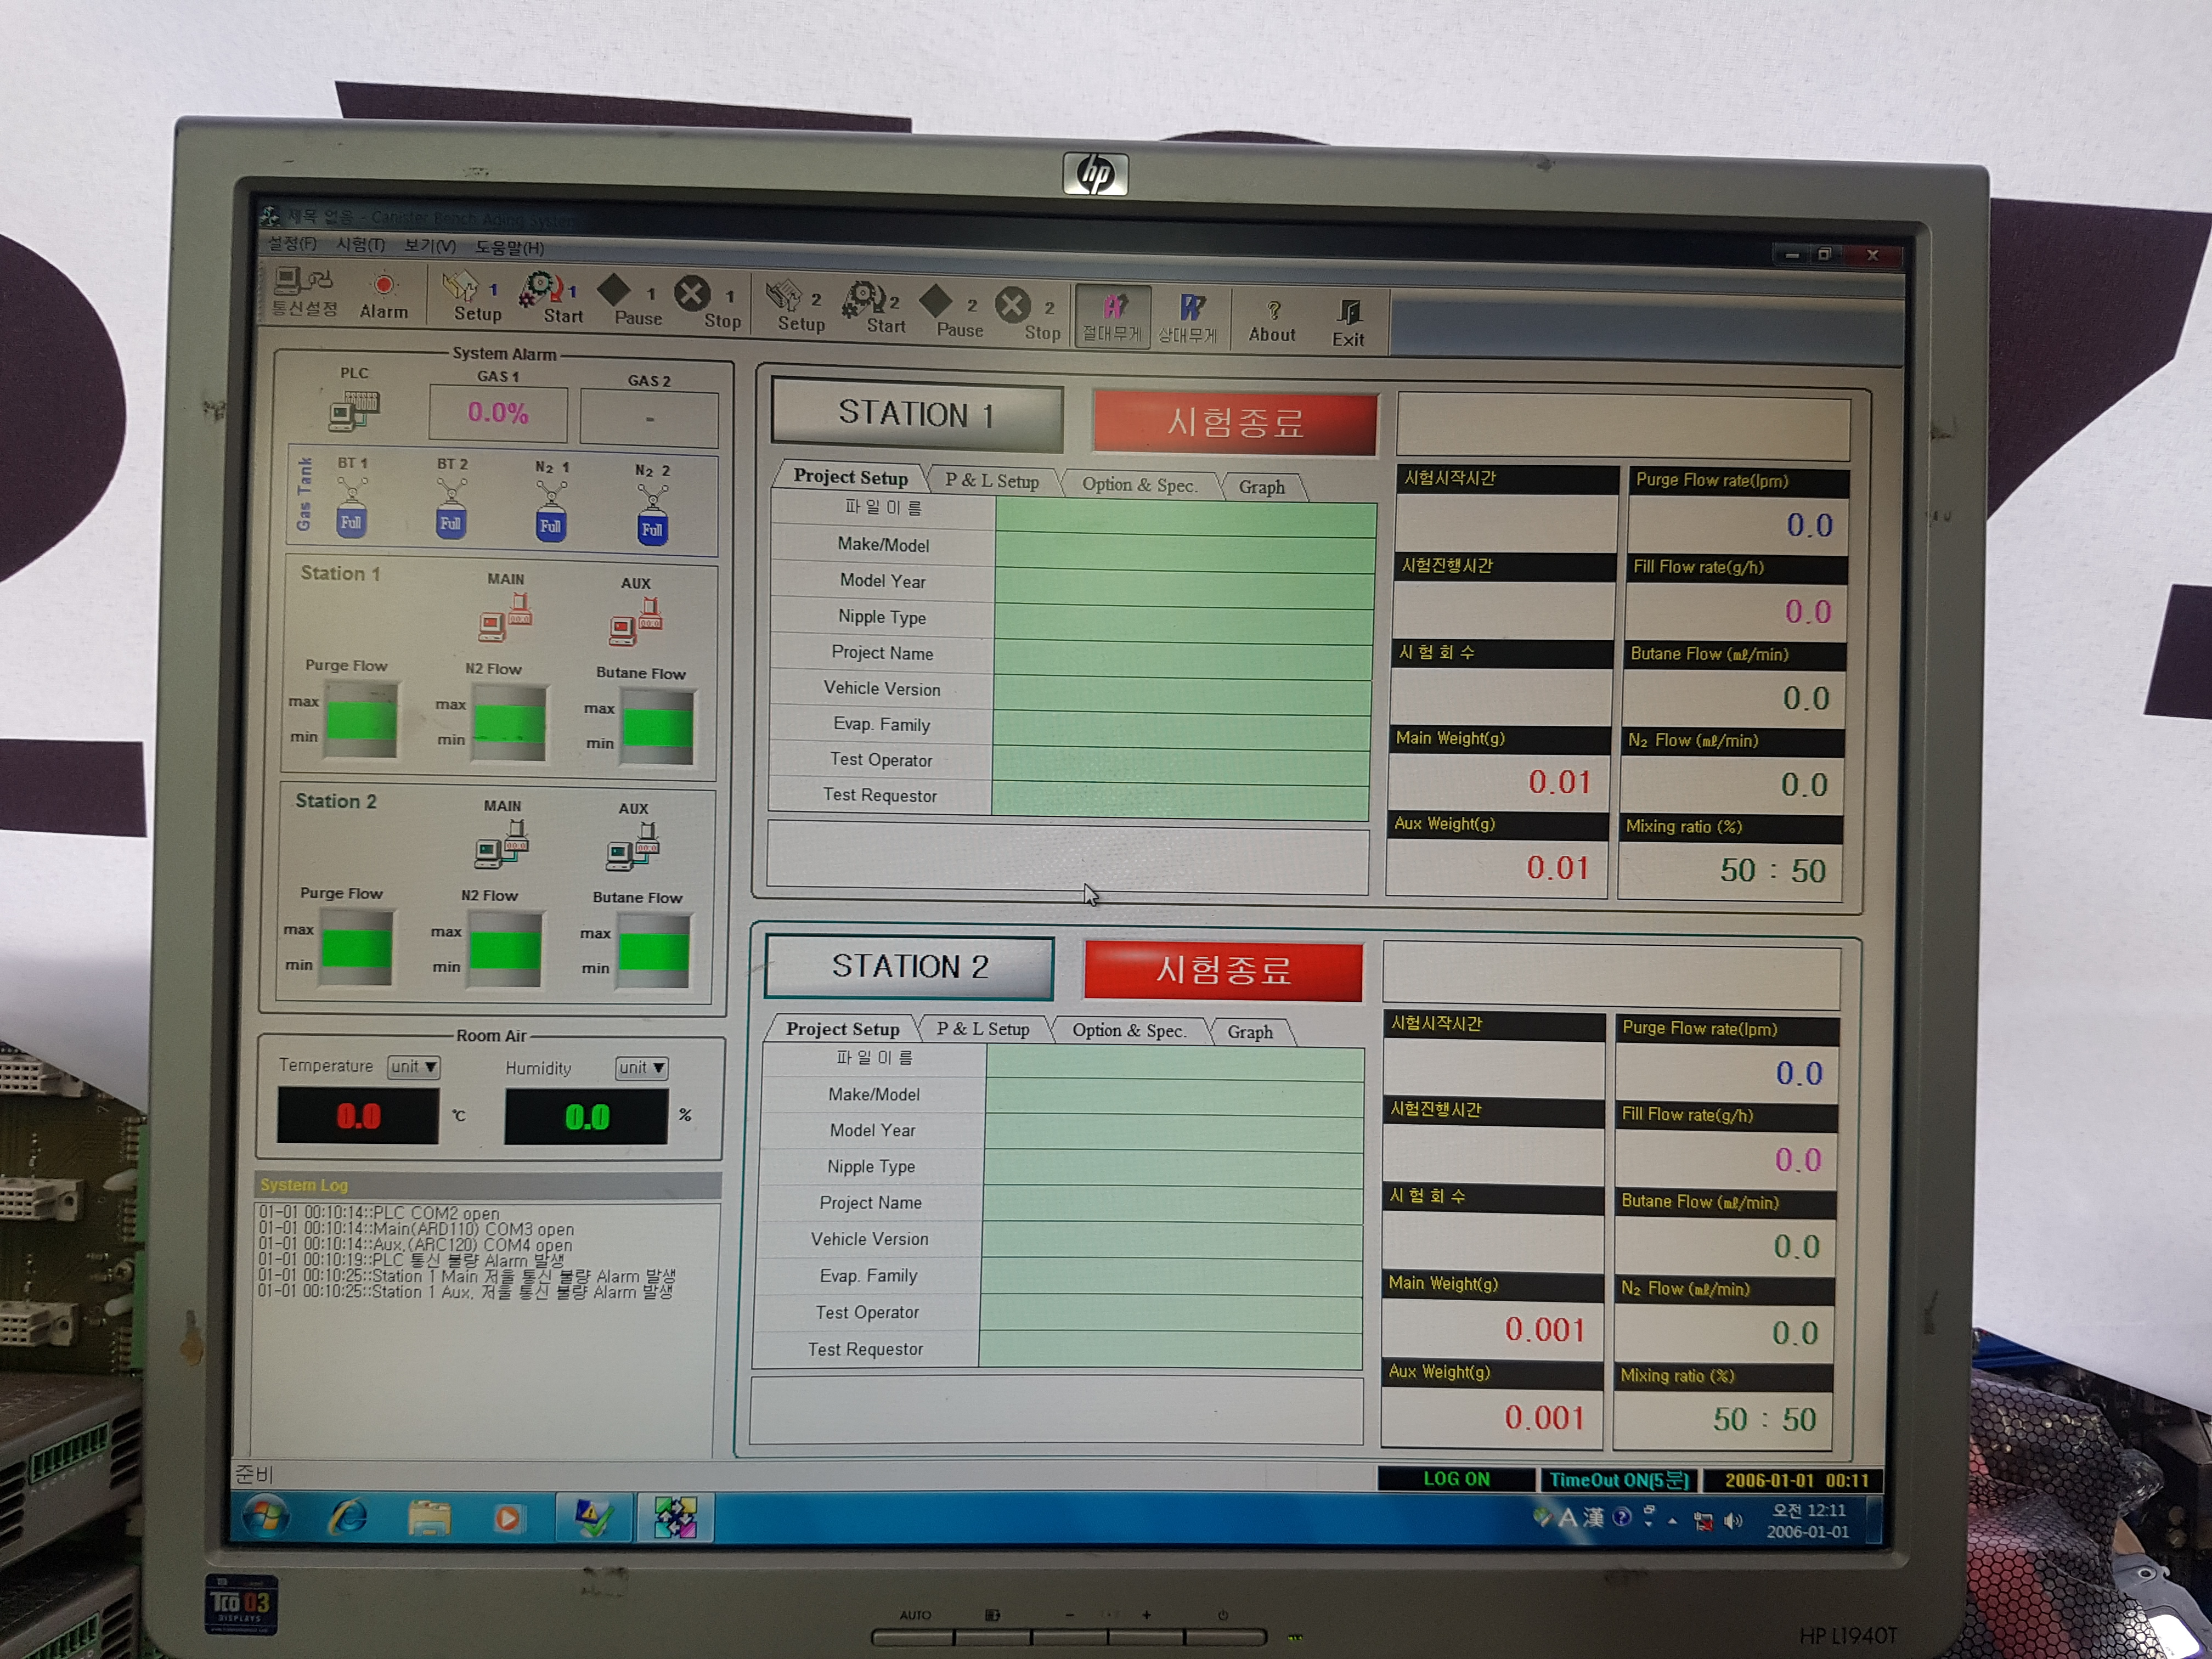The width and height of the screenshot is (2212, 1659).
Task: Click the STATION 1 button
Action: pyautogui.click(x=916, y=413)
